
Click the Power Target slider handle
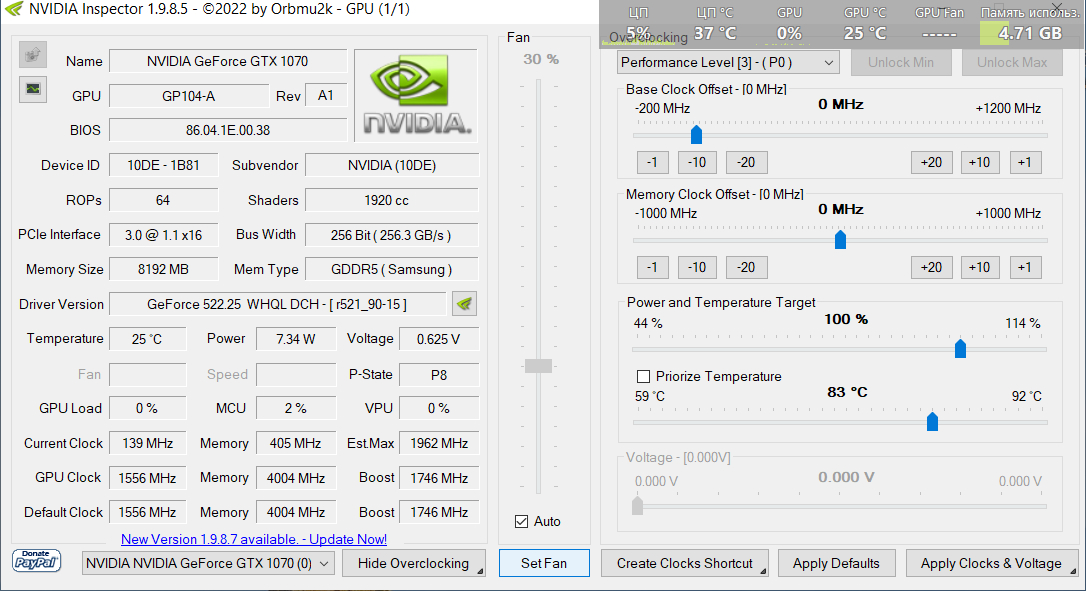tap(960, 349)
